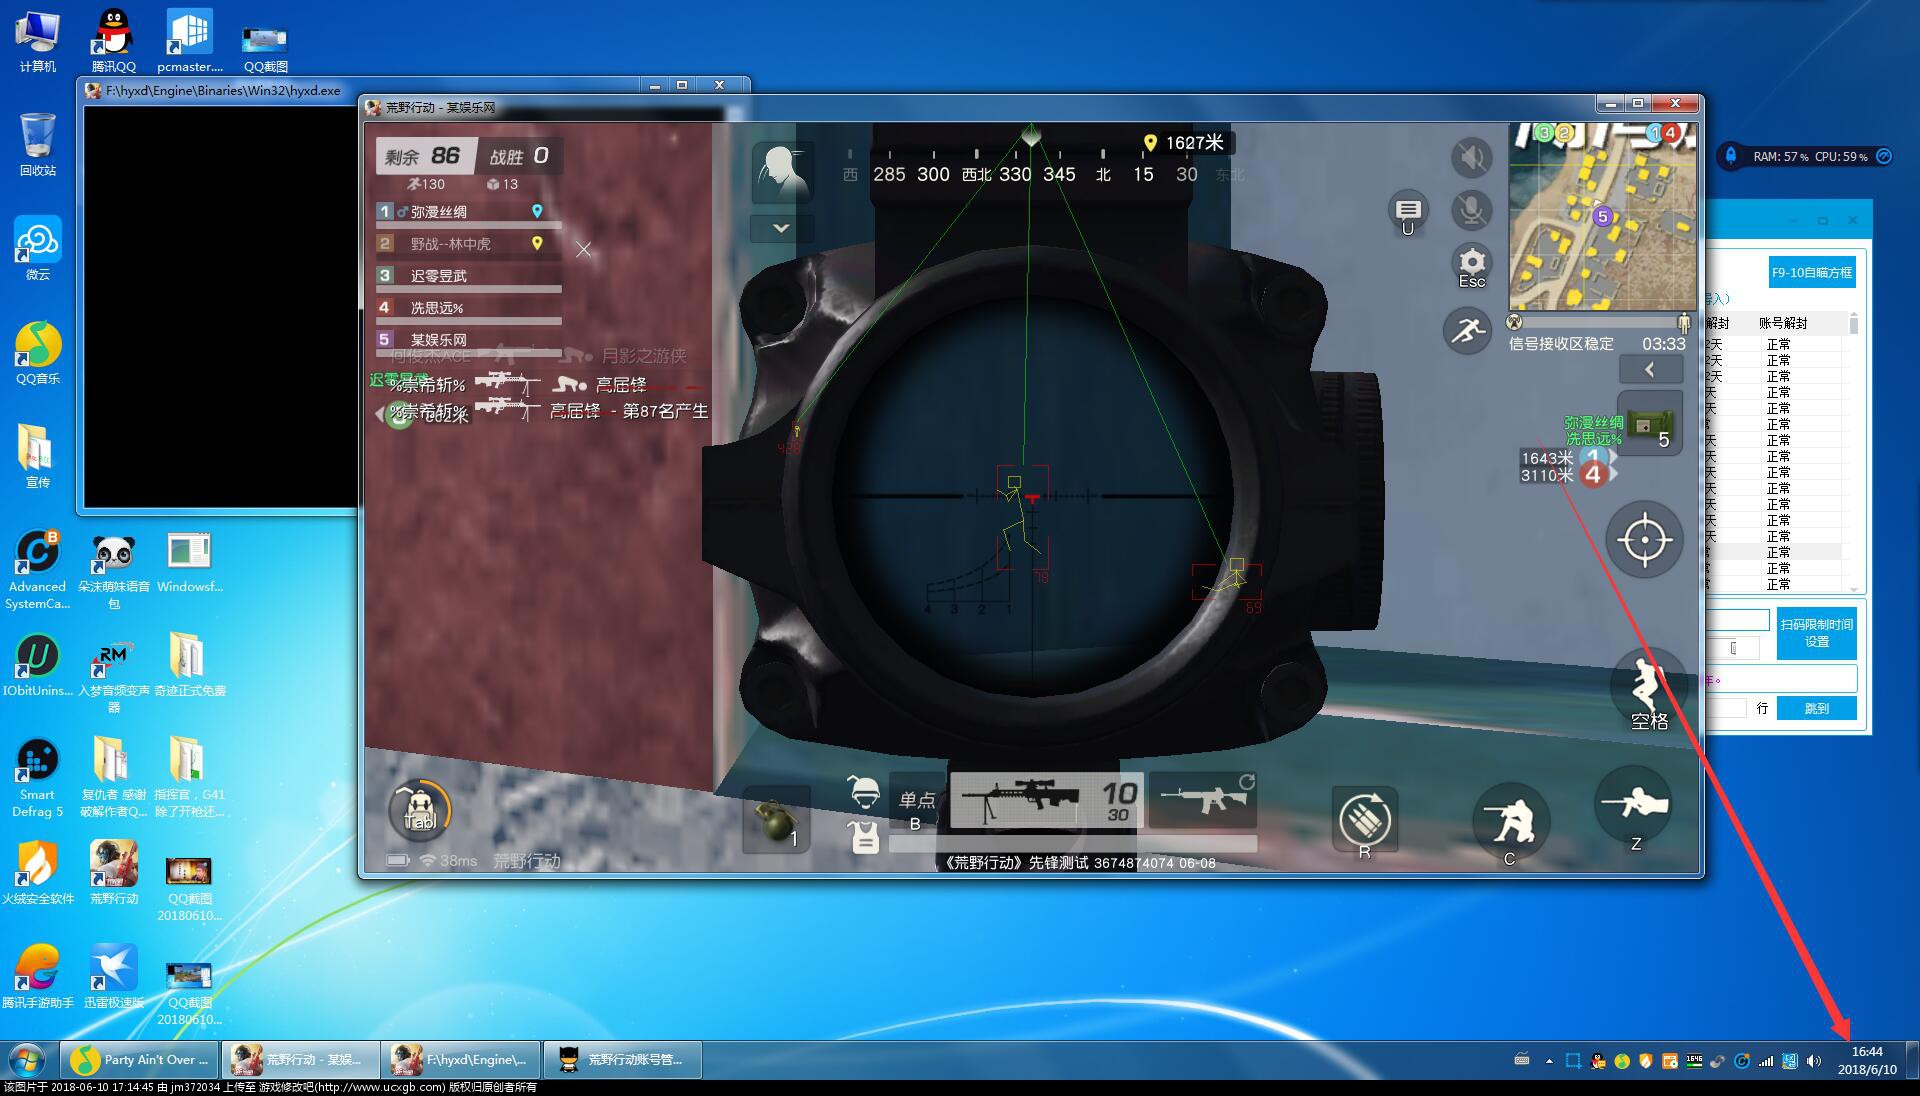The height and width of the screenshot is (1096, 1920).
Task: Tap the crouch button labeled C
Action: coord(1510,824)
